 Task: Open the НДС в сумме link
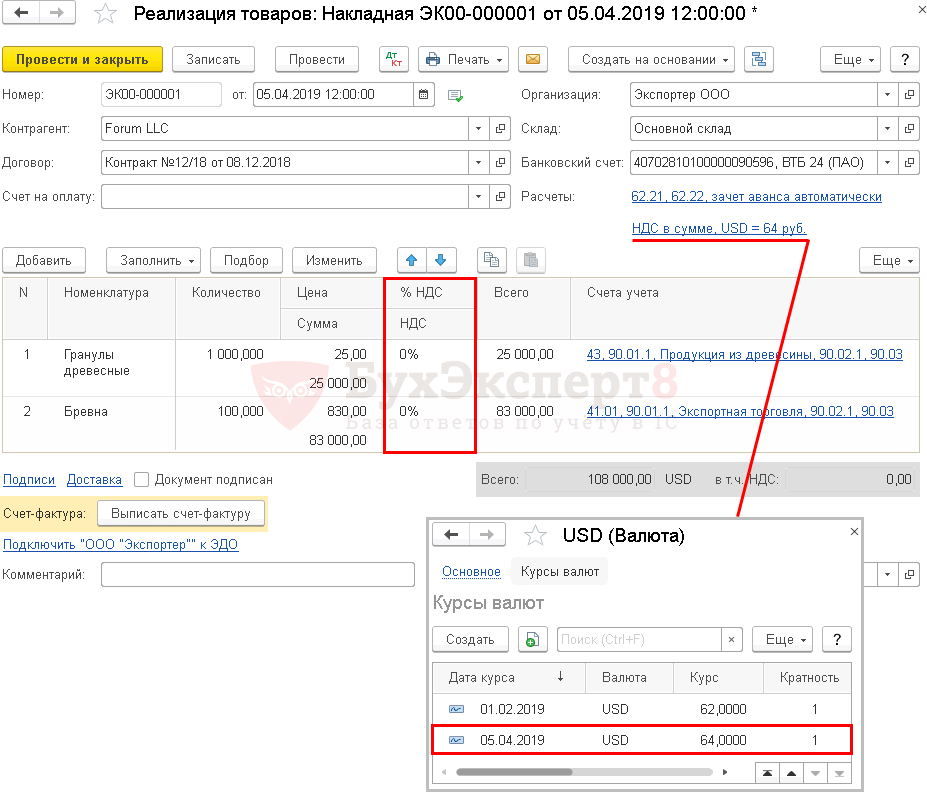click(x=718, y=228)
